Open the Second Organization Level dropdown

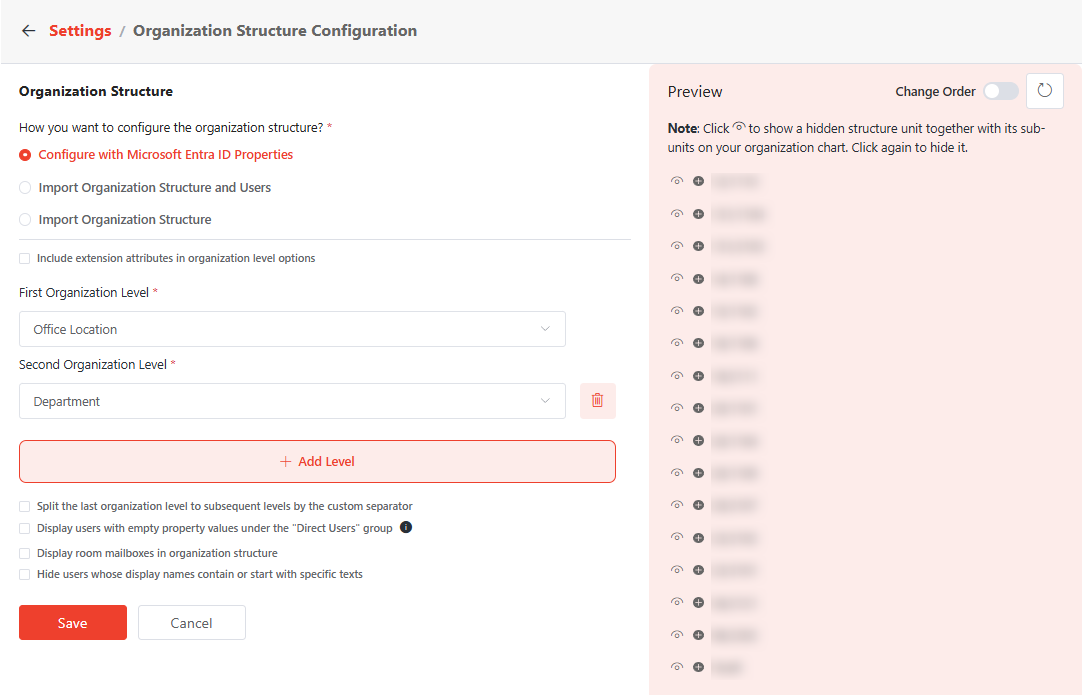point(292,400)
